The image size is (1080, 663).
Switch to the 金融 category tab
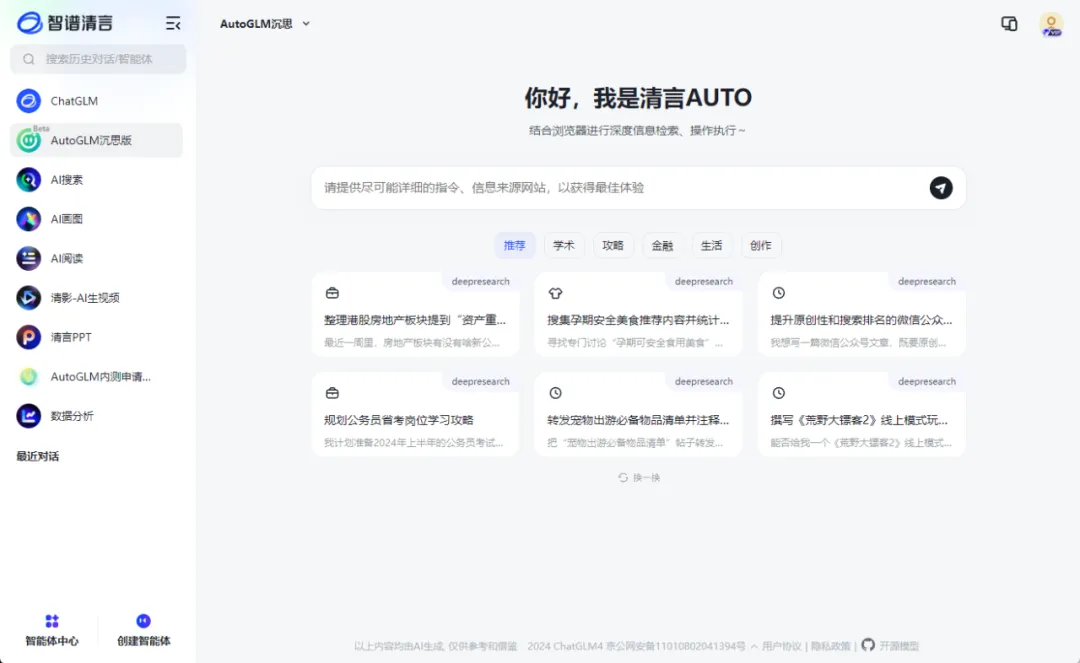(662, 246)
